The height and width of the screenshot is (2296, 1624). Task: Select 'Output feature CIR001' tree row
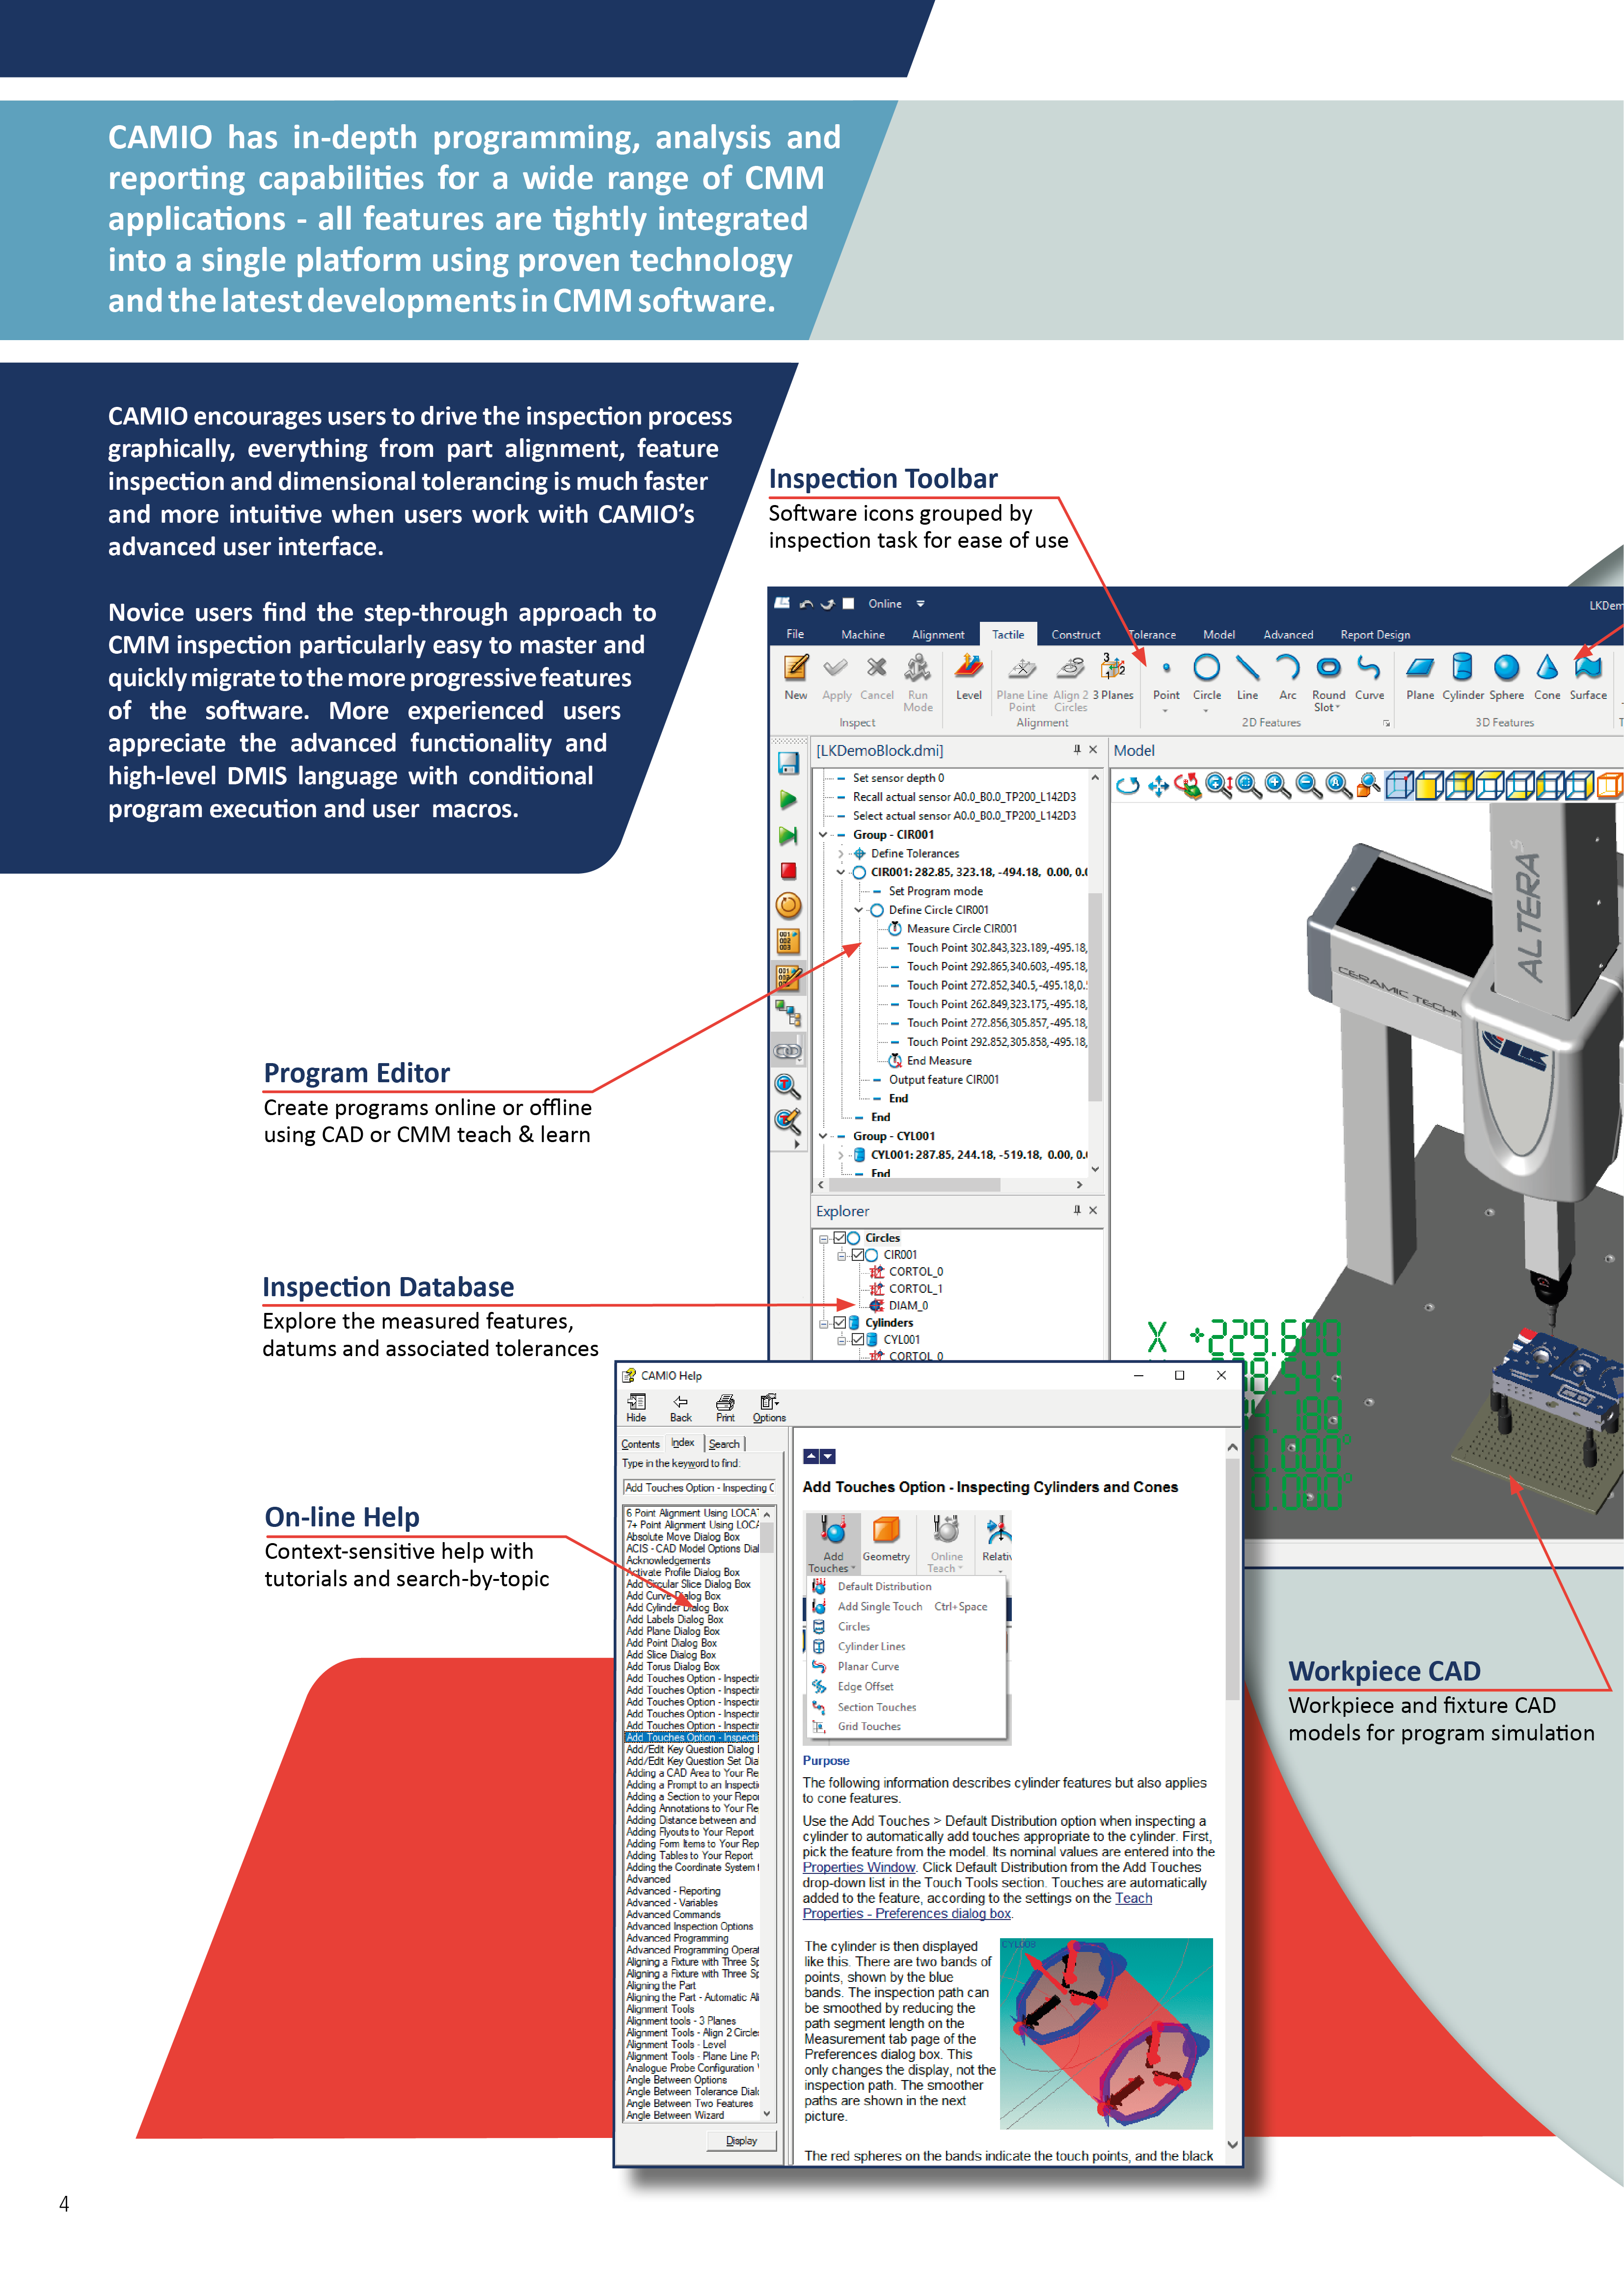pos(943,1080)
